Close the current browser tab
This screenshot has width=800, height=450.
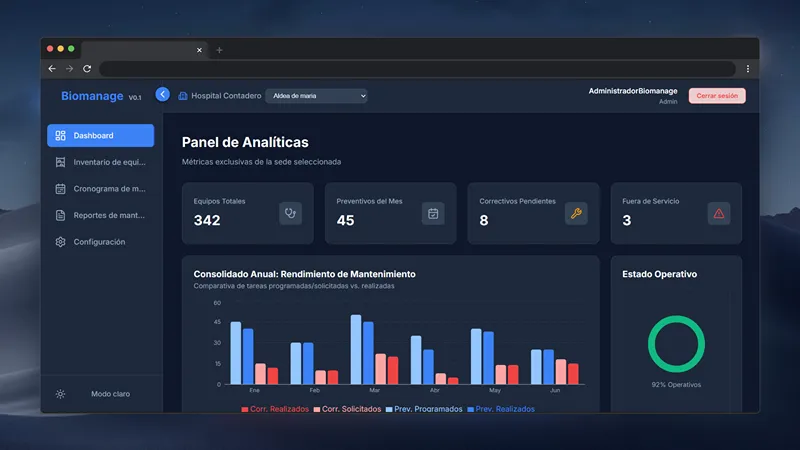click(x=199, y=50)
